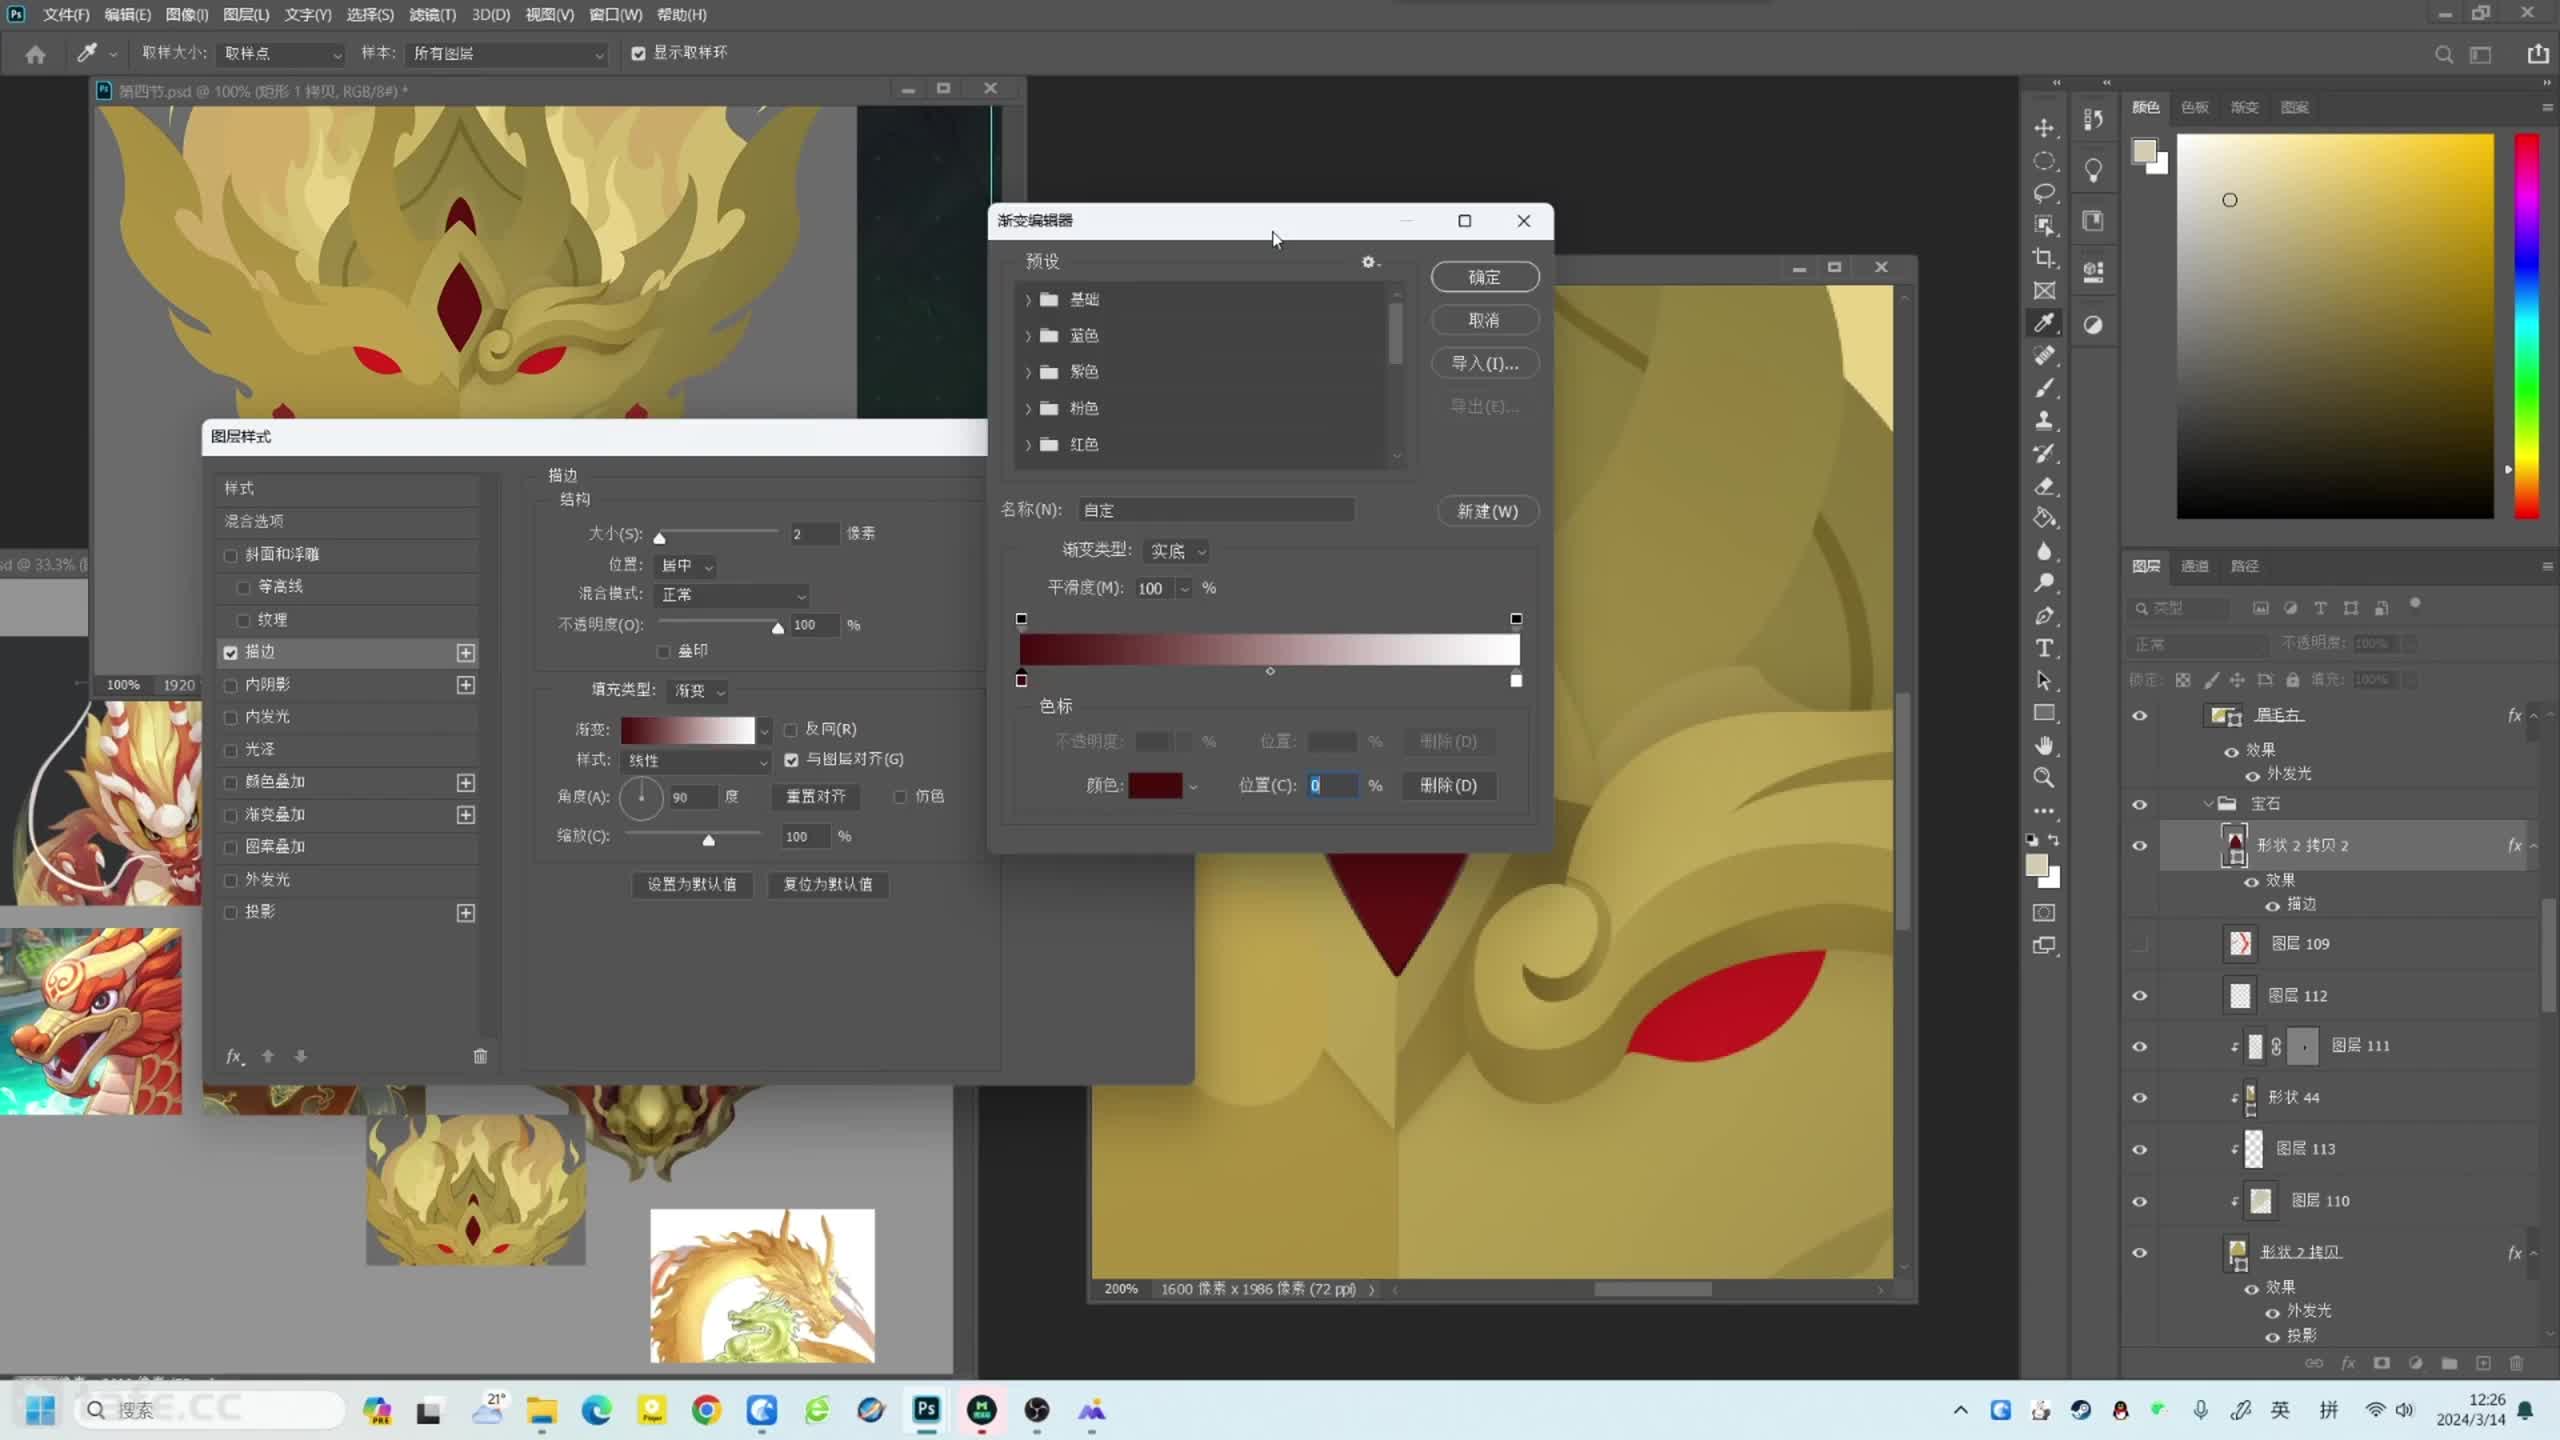This screenshot has width=2560, height=1440.
Task: Select the Eyedropper tool in toolbar
Action: coord(2044,322)
